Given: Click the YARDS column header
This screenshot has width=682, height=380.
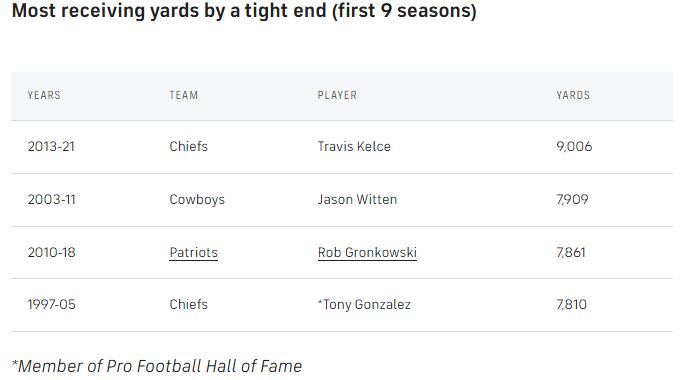Looking at the screenshot, I should point(573,95).
